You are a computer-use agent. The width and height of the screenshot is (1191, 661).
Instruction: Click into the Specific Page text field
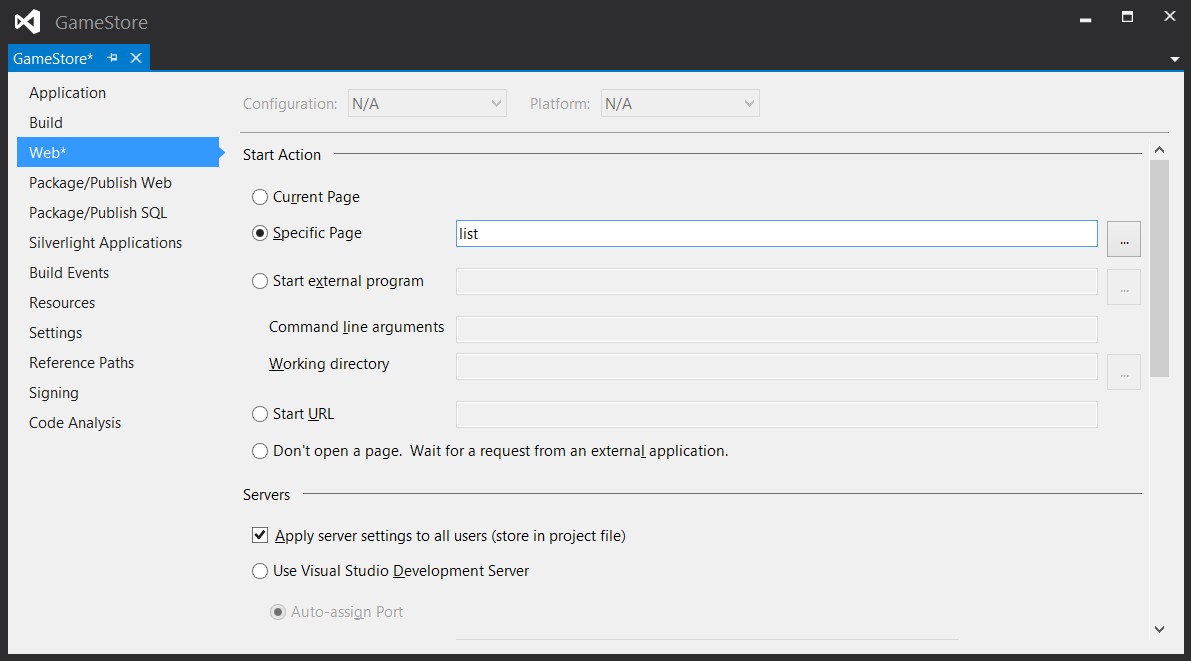coord(776,234)
